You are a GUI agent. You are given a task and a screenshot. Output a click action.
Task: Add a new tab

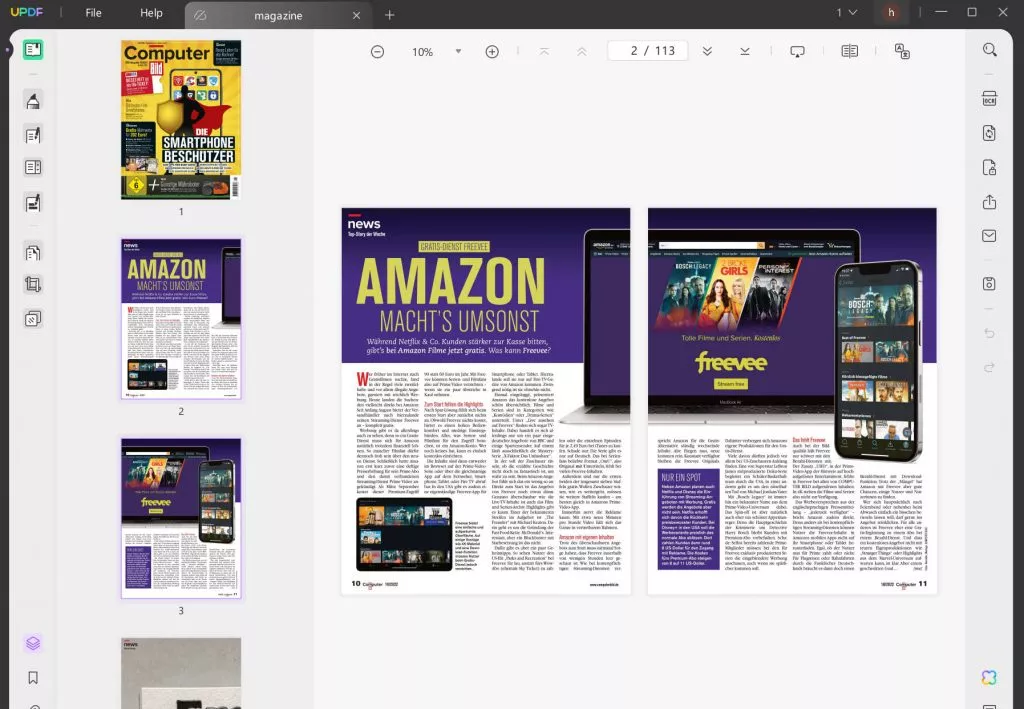tap(390, 15)
